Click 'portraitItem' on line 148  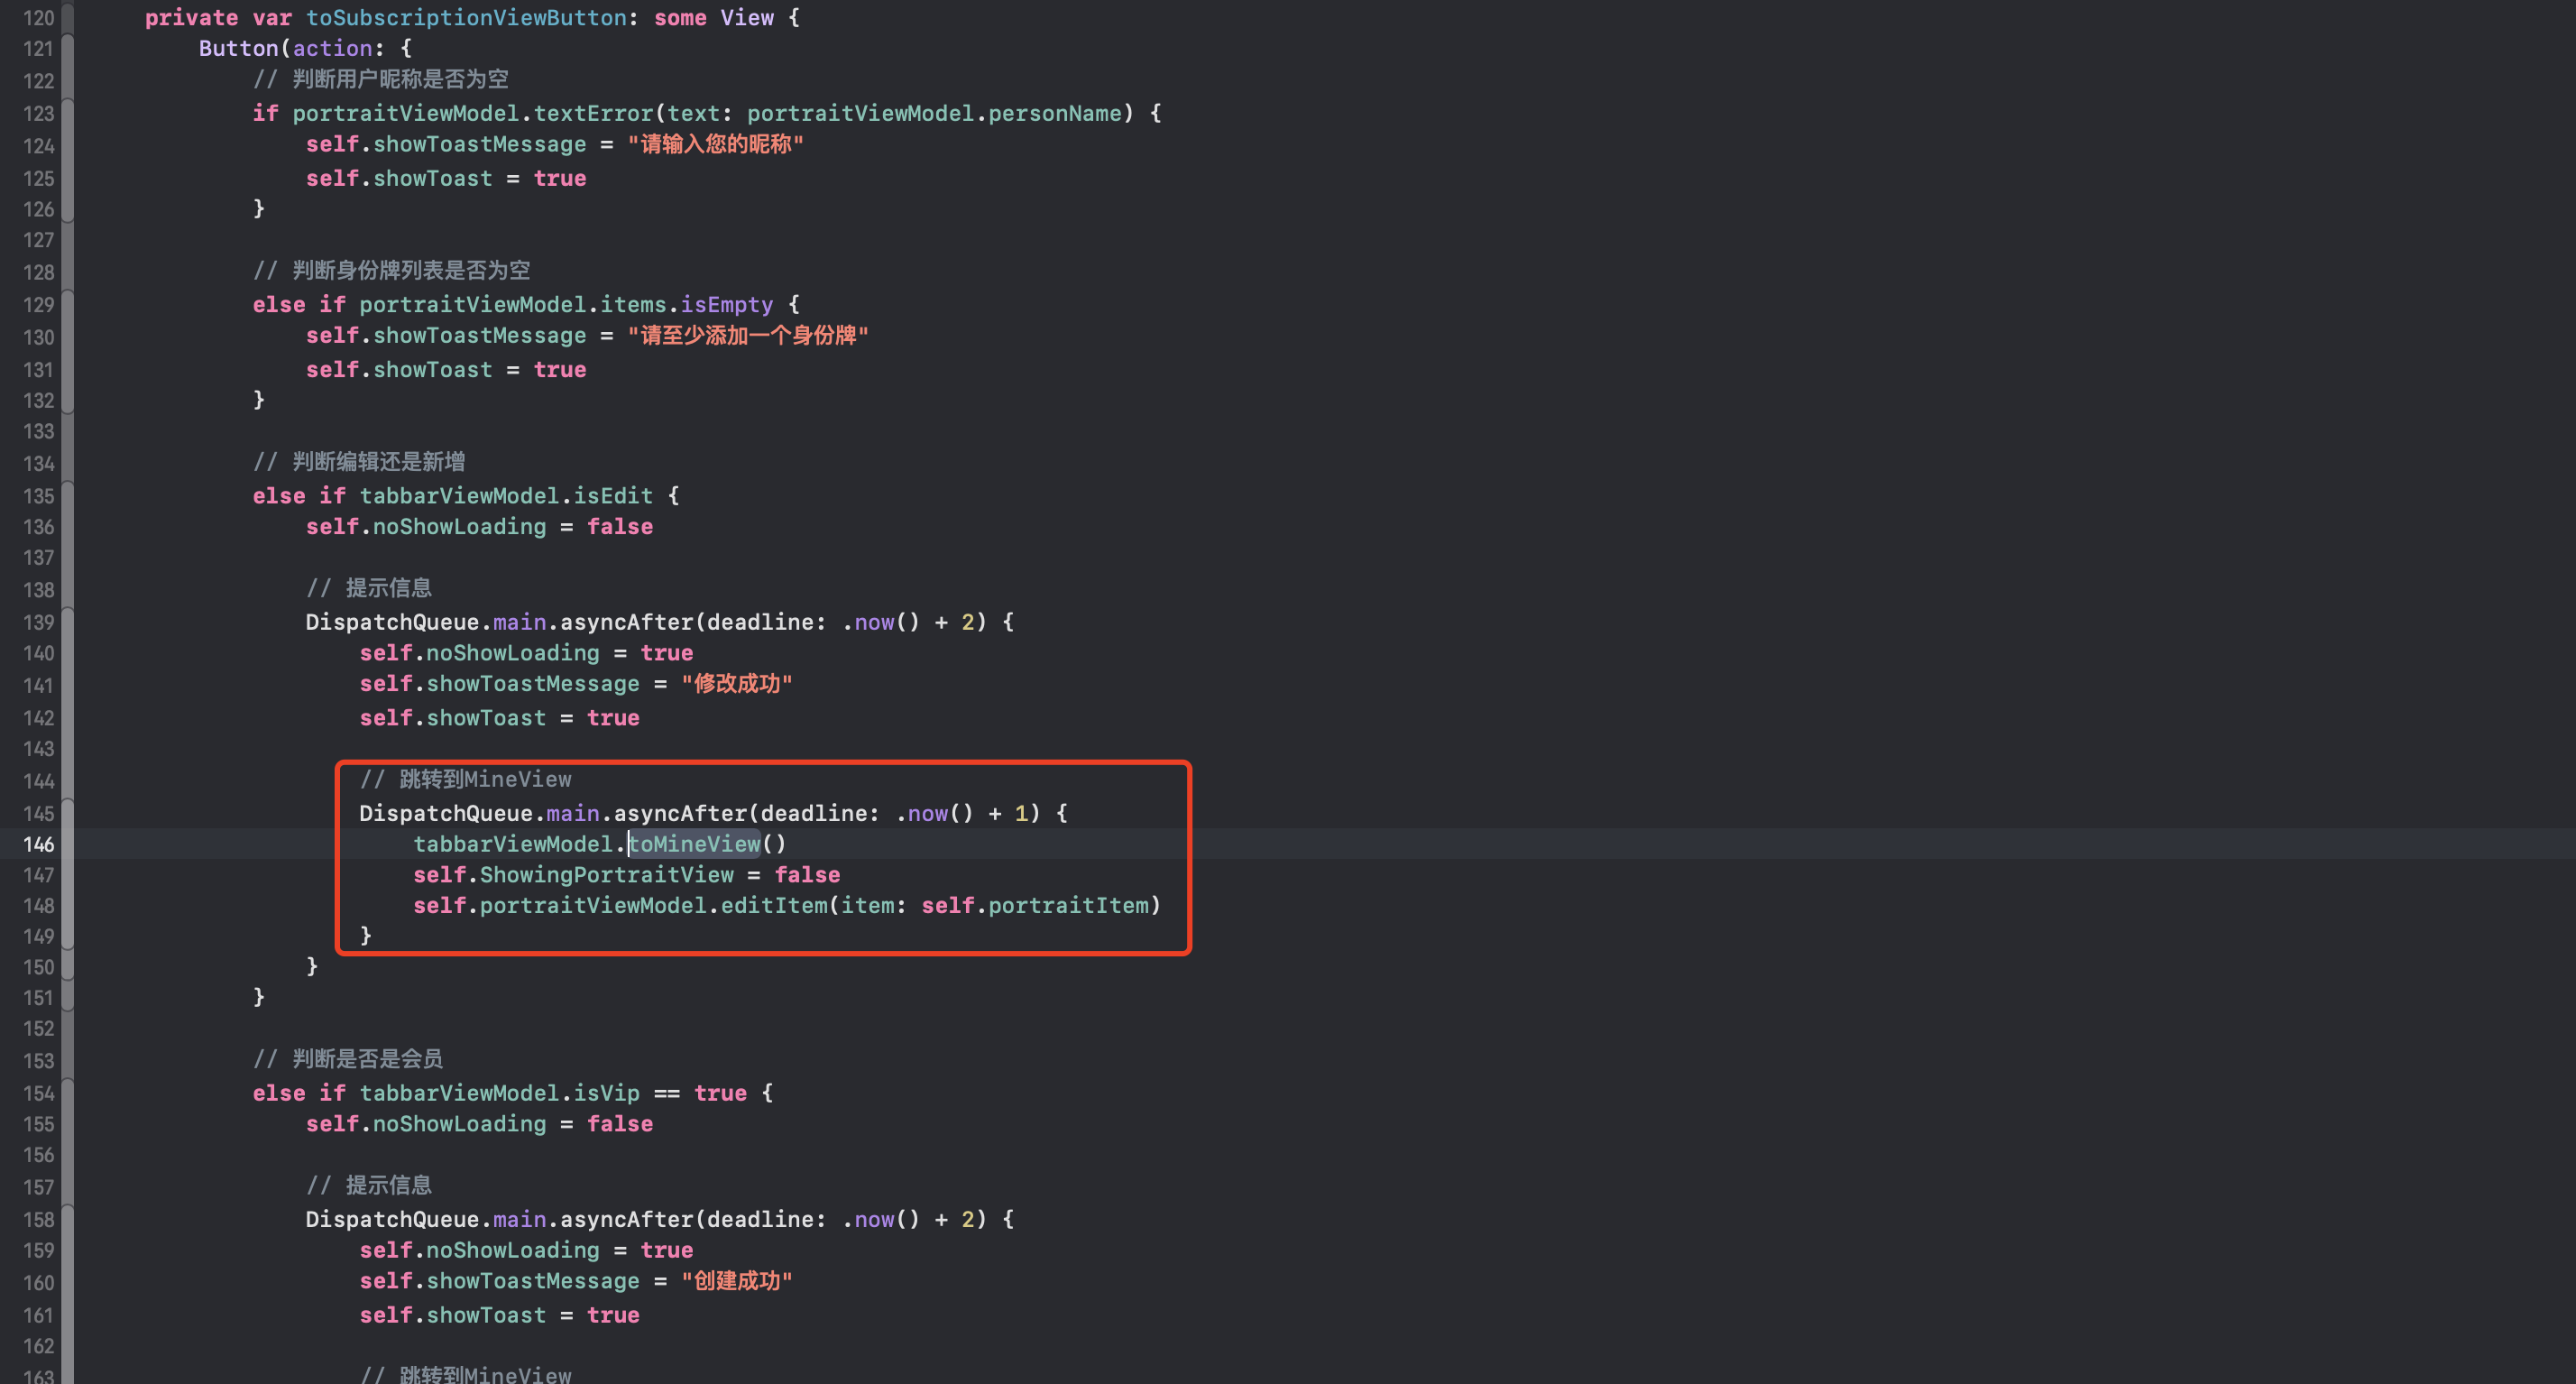coord(1068,905)
